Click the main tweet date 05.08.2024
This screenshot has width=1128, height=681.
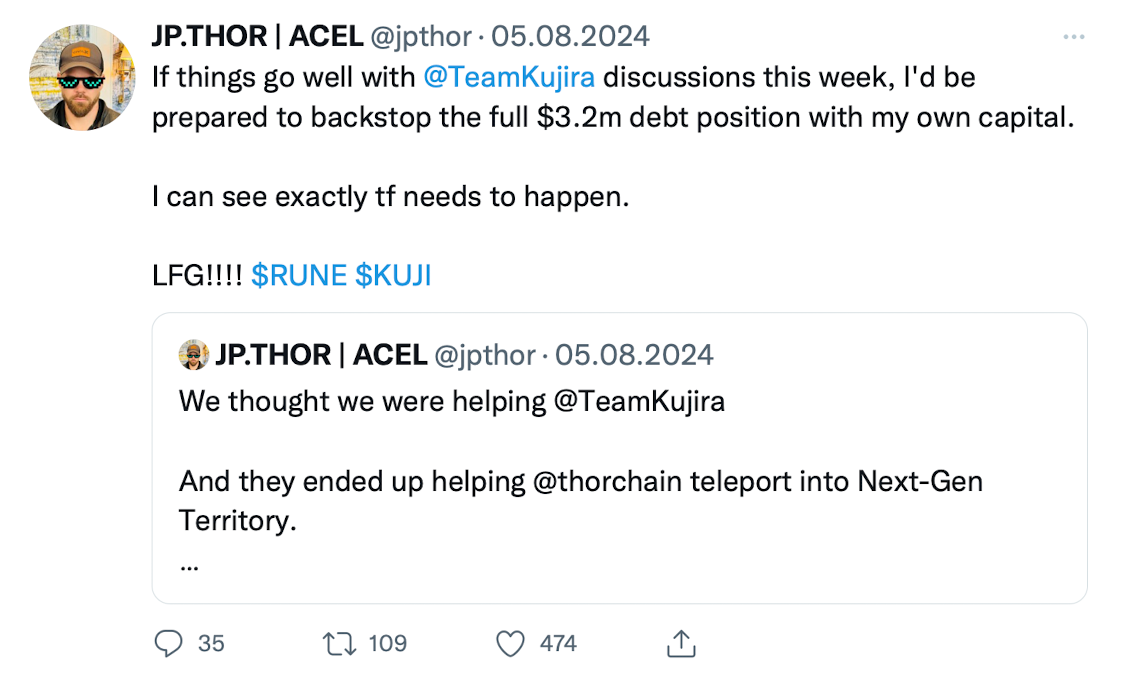pyautogui.click(x=570, y=37)
